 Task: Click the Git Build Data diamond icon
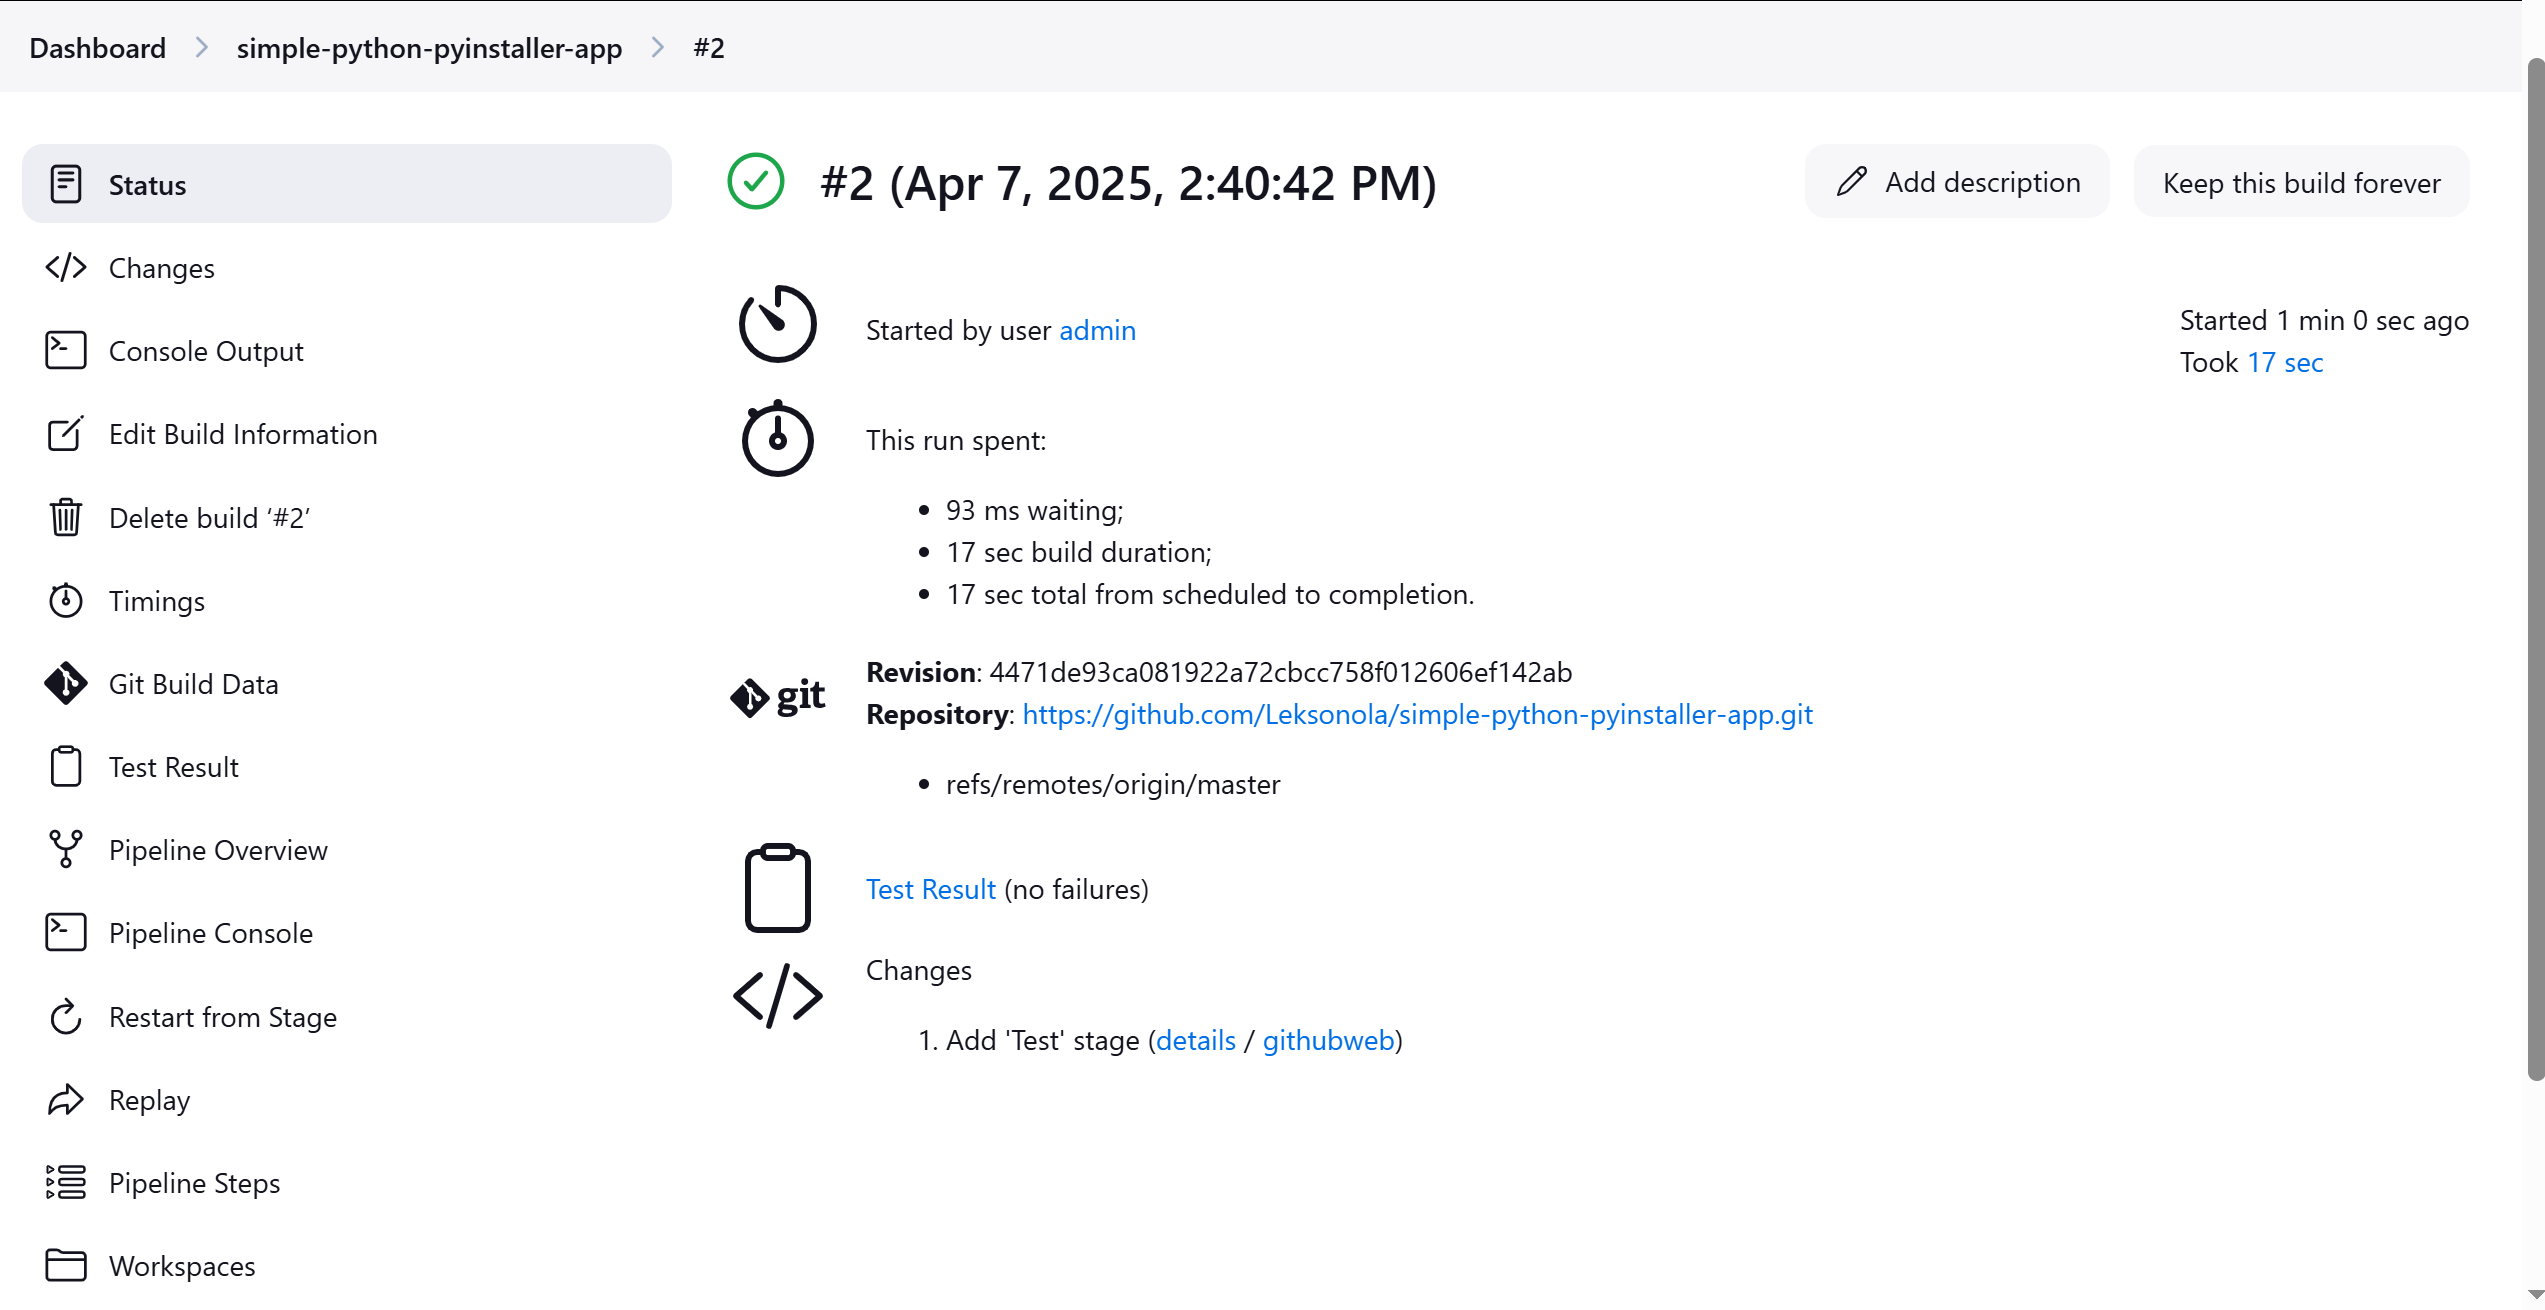click(x=66, y=683)
